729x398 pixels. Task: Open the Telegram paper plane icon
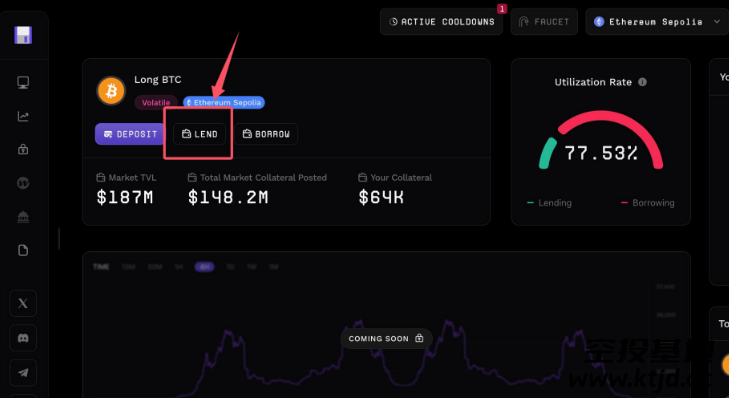[23, 372]
